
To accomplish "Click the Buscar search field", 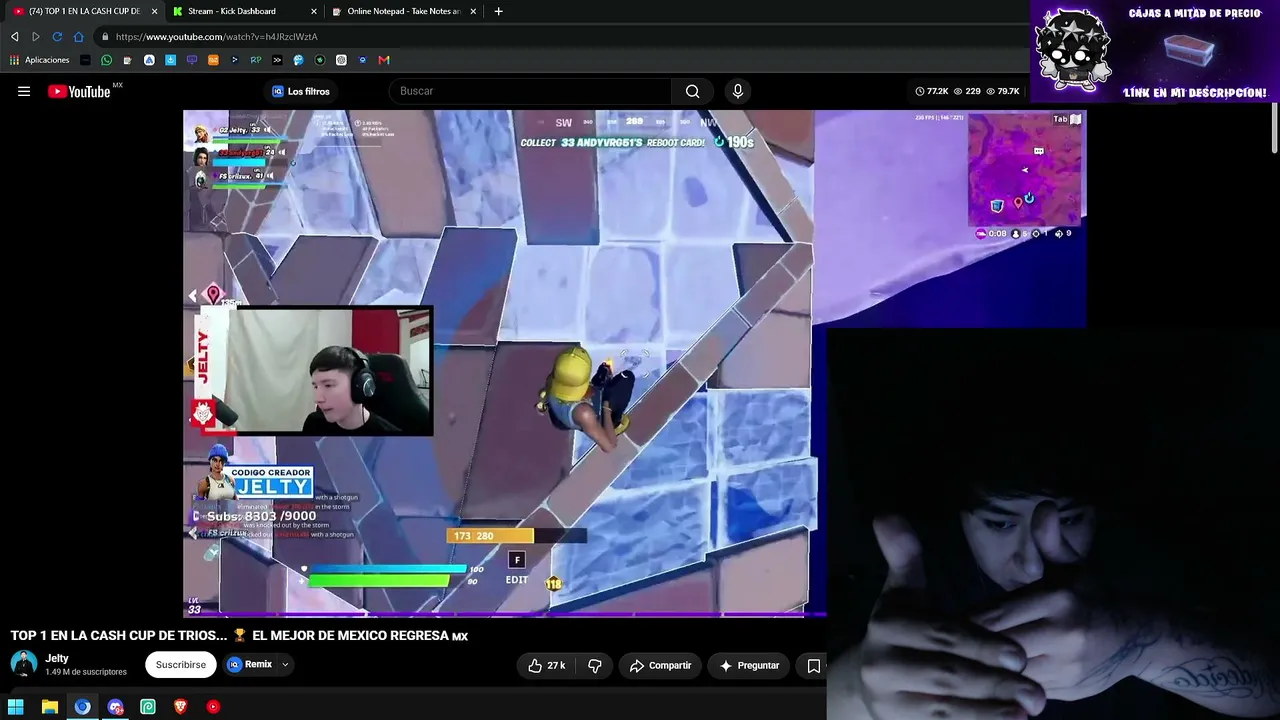I will click(530, 91).
